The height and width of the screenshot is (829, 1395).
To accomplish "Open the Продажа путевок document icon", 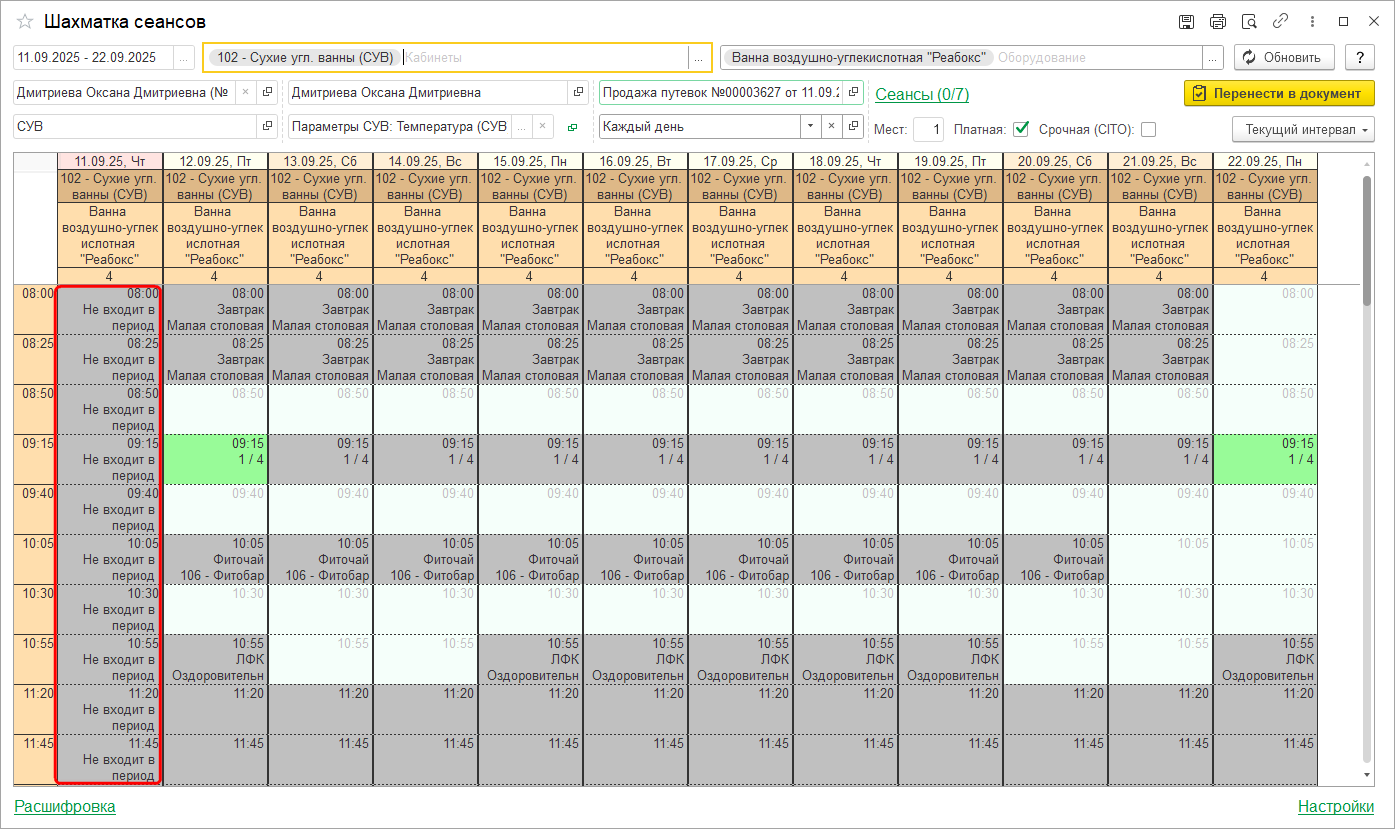I will tap(853, 93).
